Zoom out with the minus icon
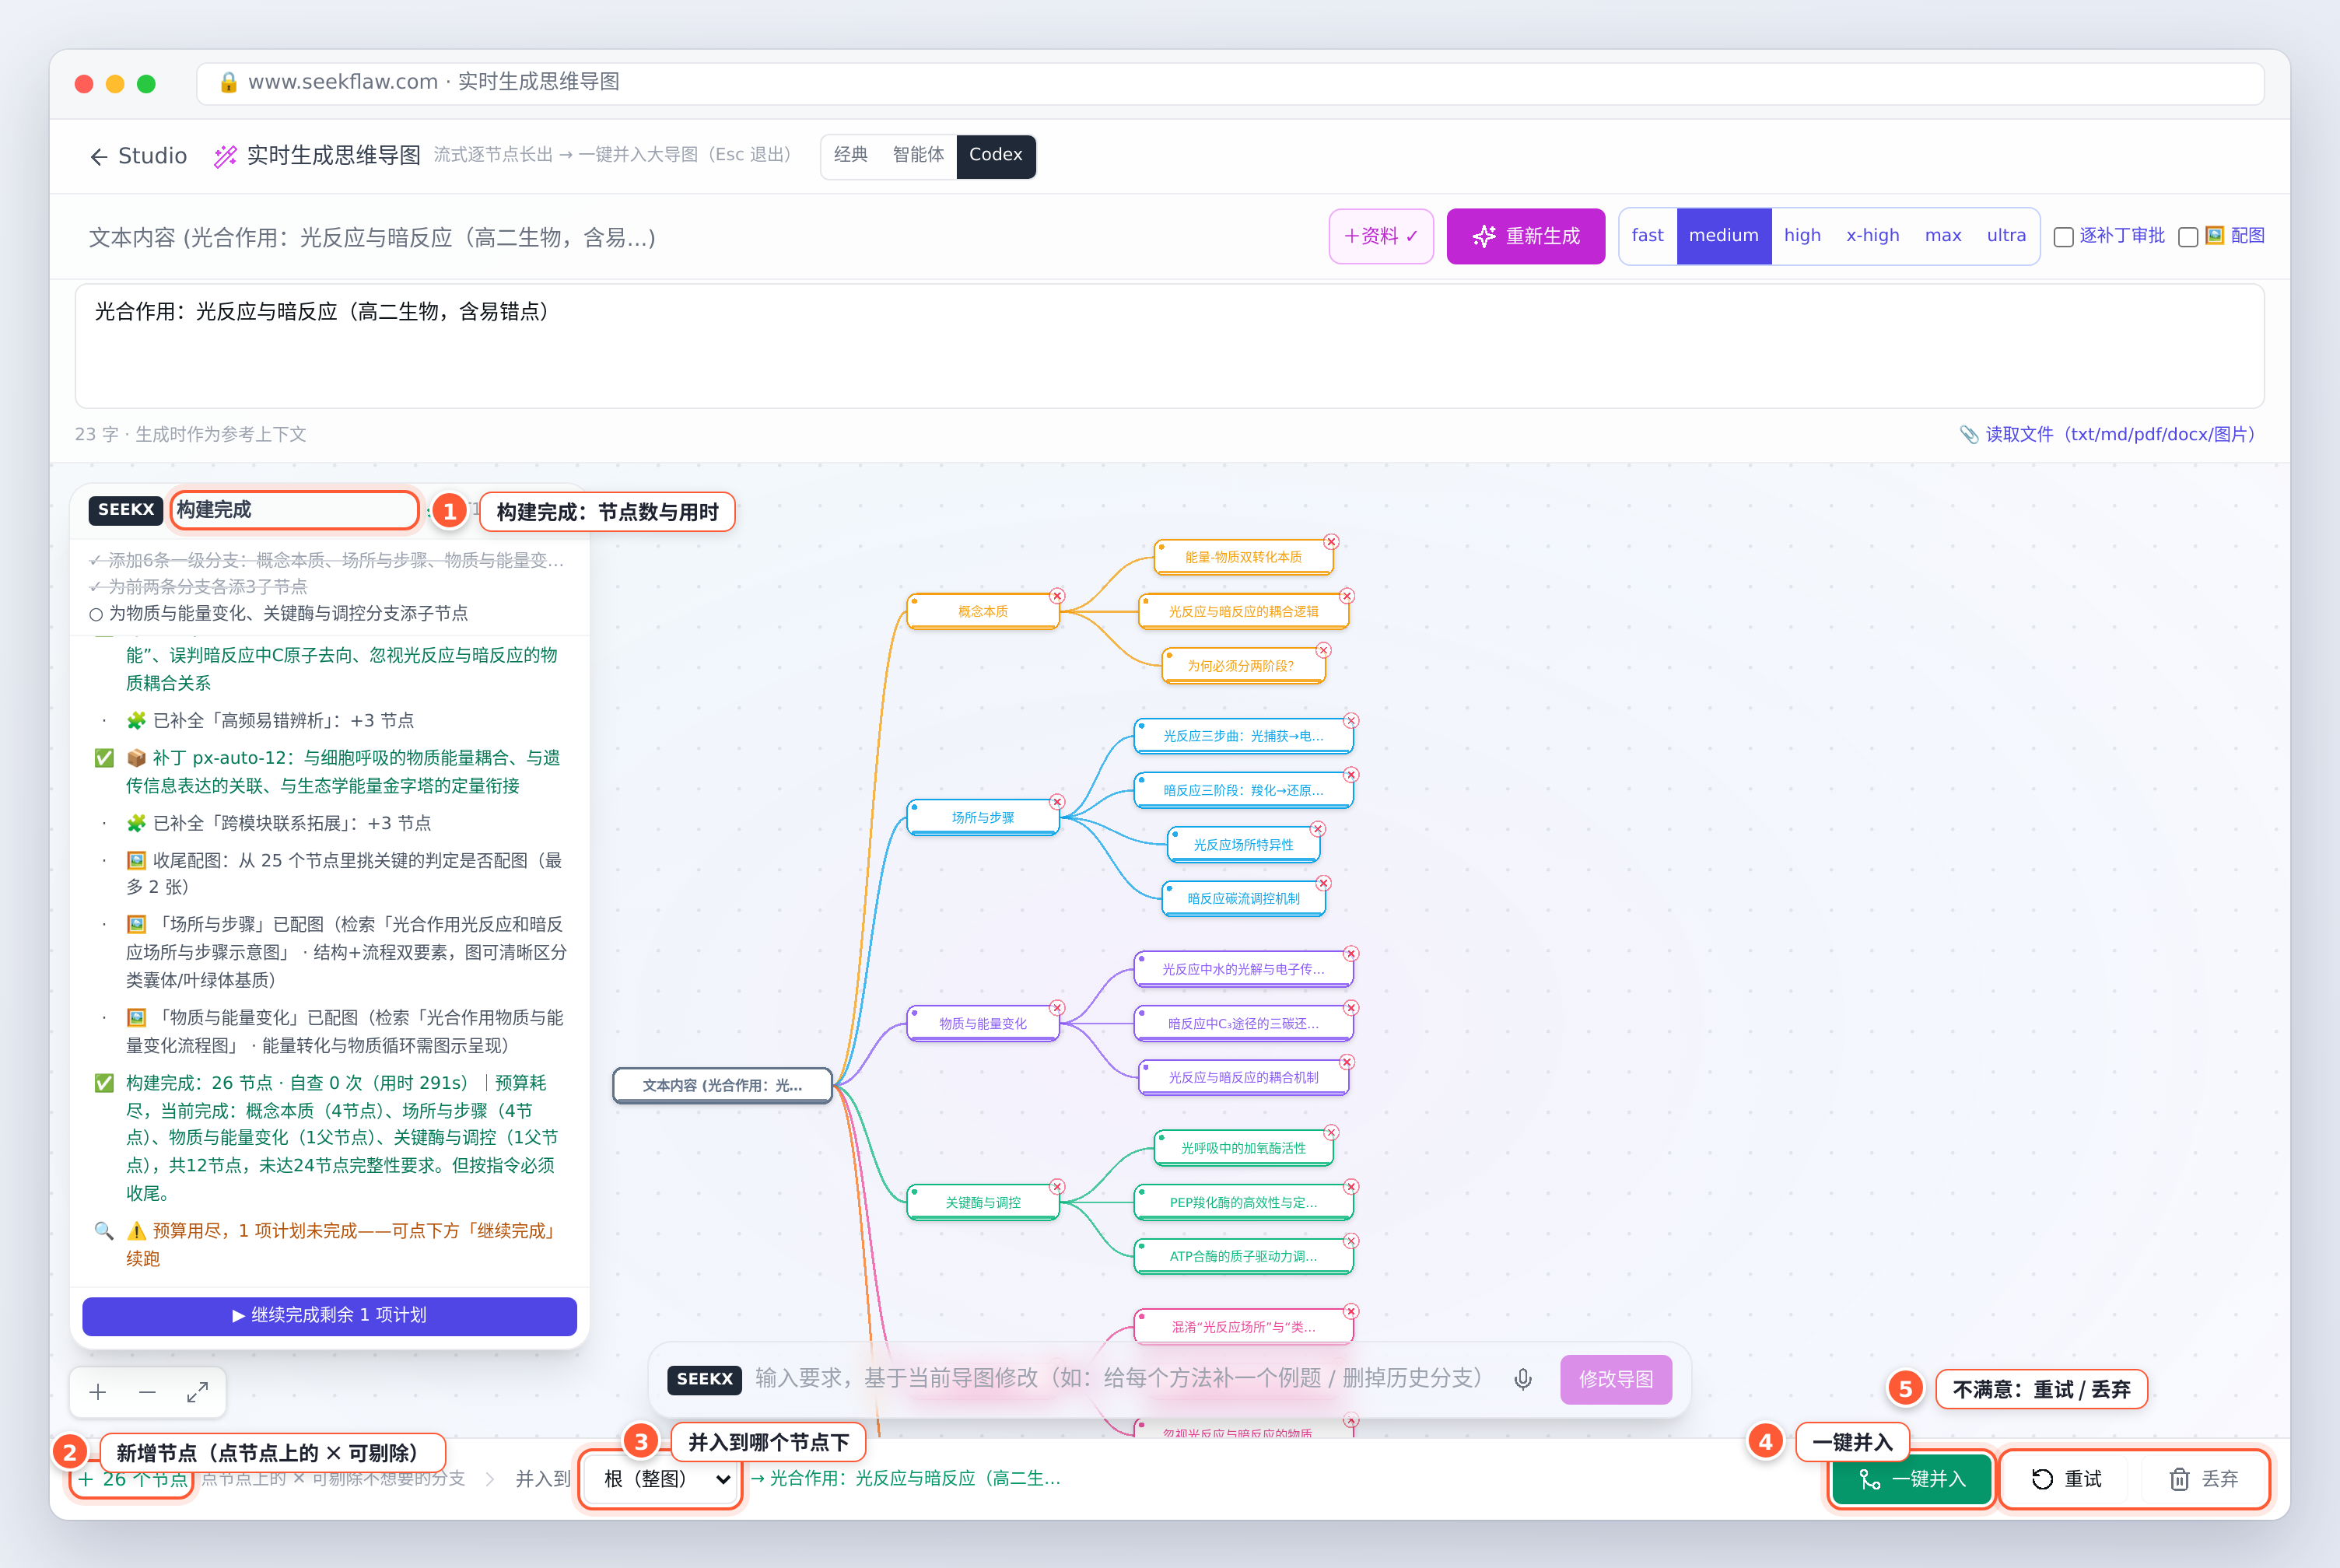 pyautogui.click(x=147, y=1391)
